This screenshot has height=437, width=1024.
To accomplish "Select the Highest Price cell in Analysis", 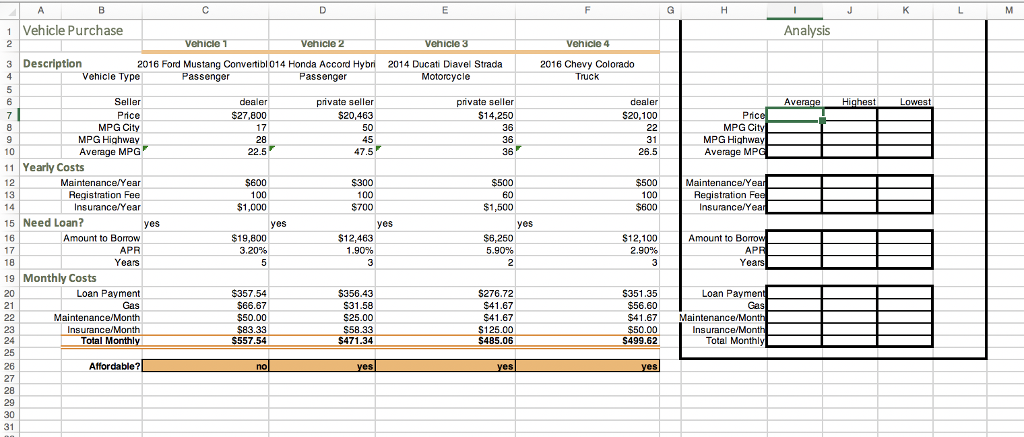I will point(850,114).
